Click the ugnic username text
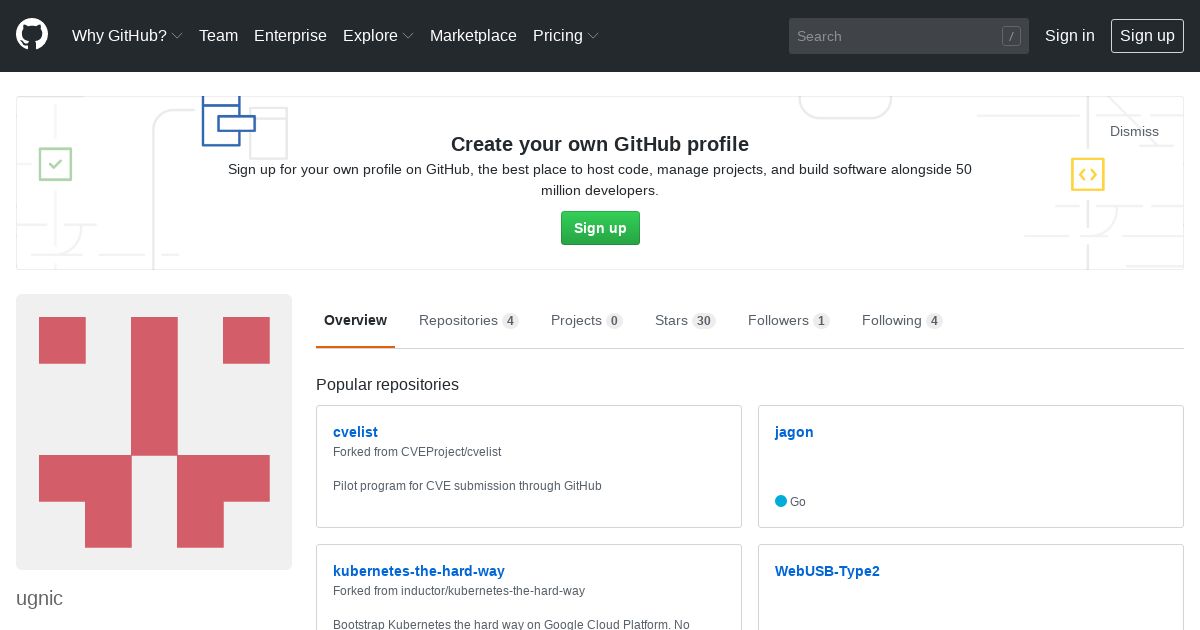The image size is (1200, 630). tap(39, 598)
